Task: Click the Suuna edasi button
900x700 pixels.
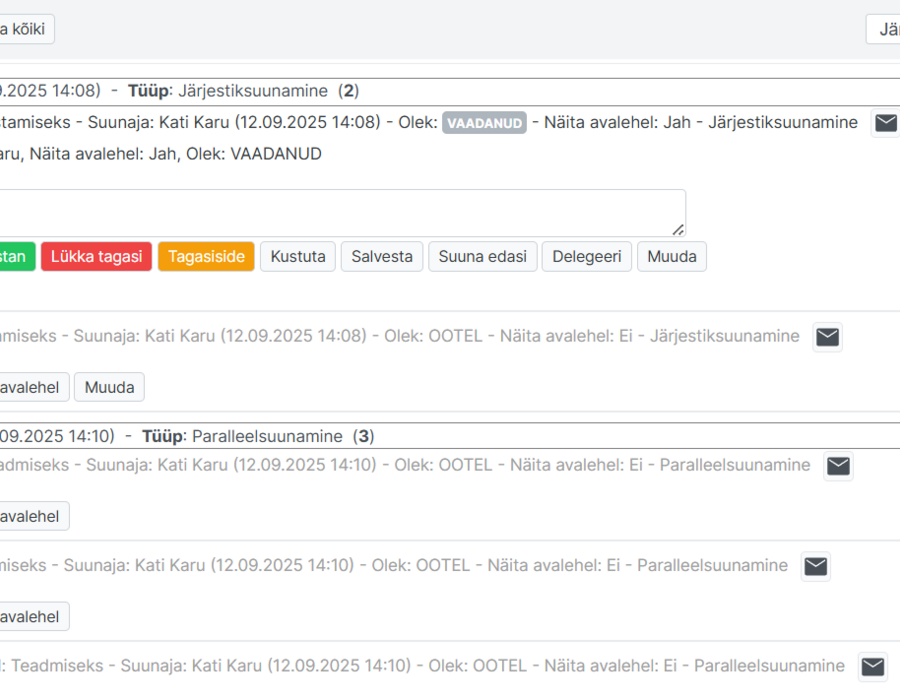Action: point(483,256)
